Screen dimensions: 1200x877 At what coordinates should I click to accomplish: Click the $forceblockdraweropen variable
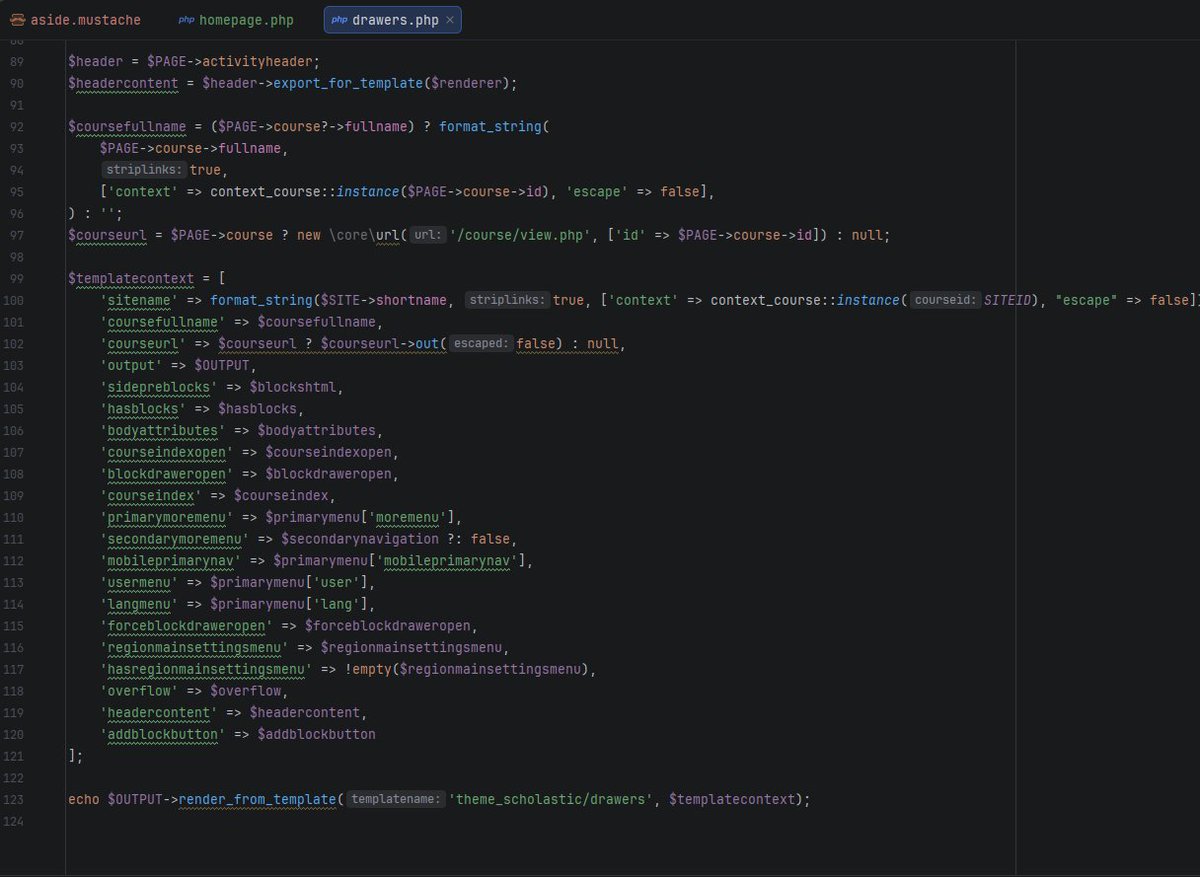tap(388, 626)
